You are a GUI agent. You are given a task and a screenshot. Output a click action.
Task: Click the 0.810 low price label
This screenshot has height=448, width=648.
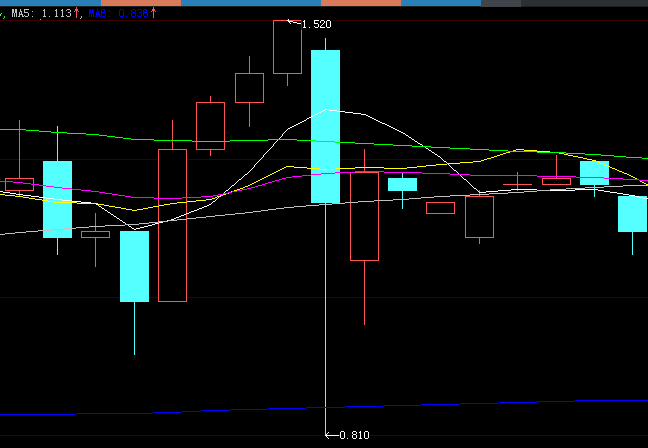(x=354, y=435)
